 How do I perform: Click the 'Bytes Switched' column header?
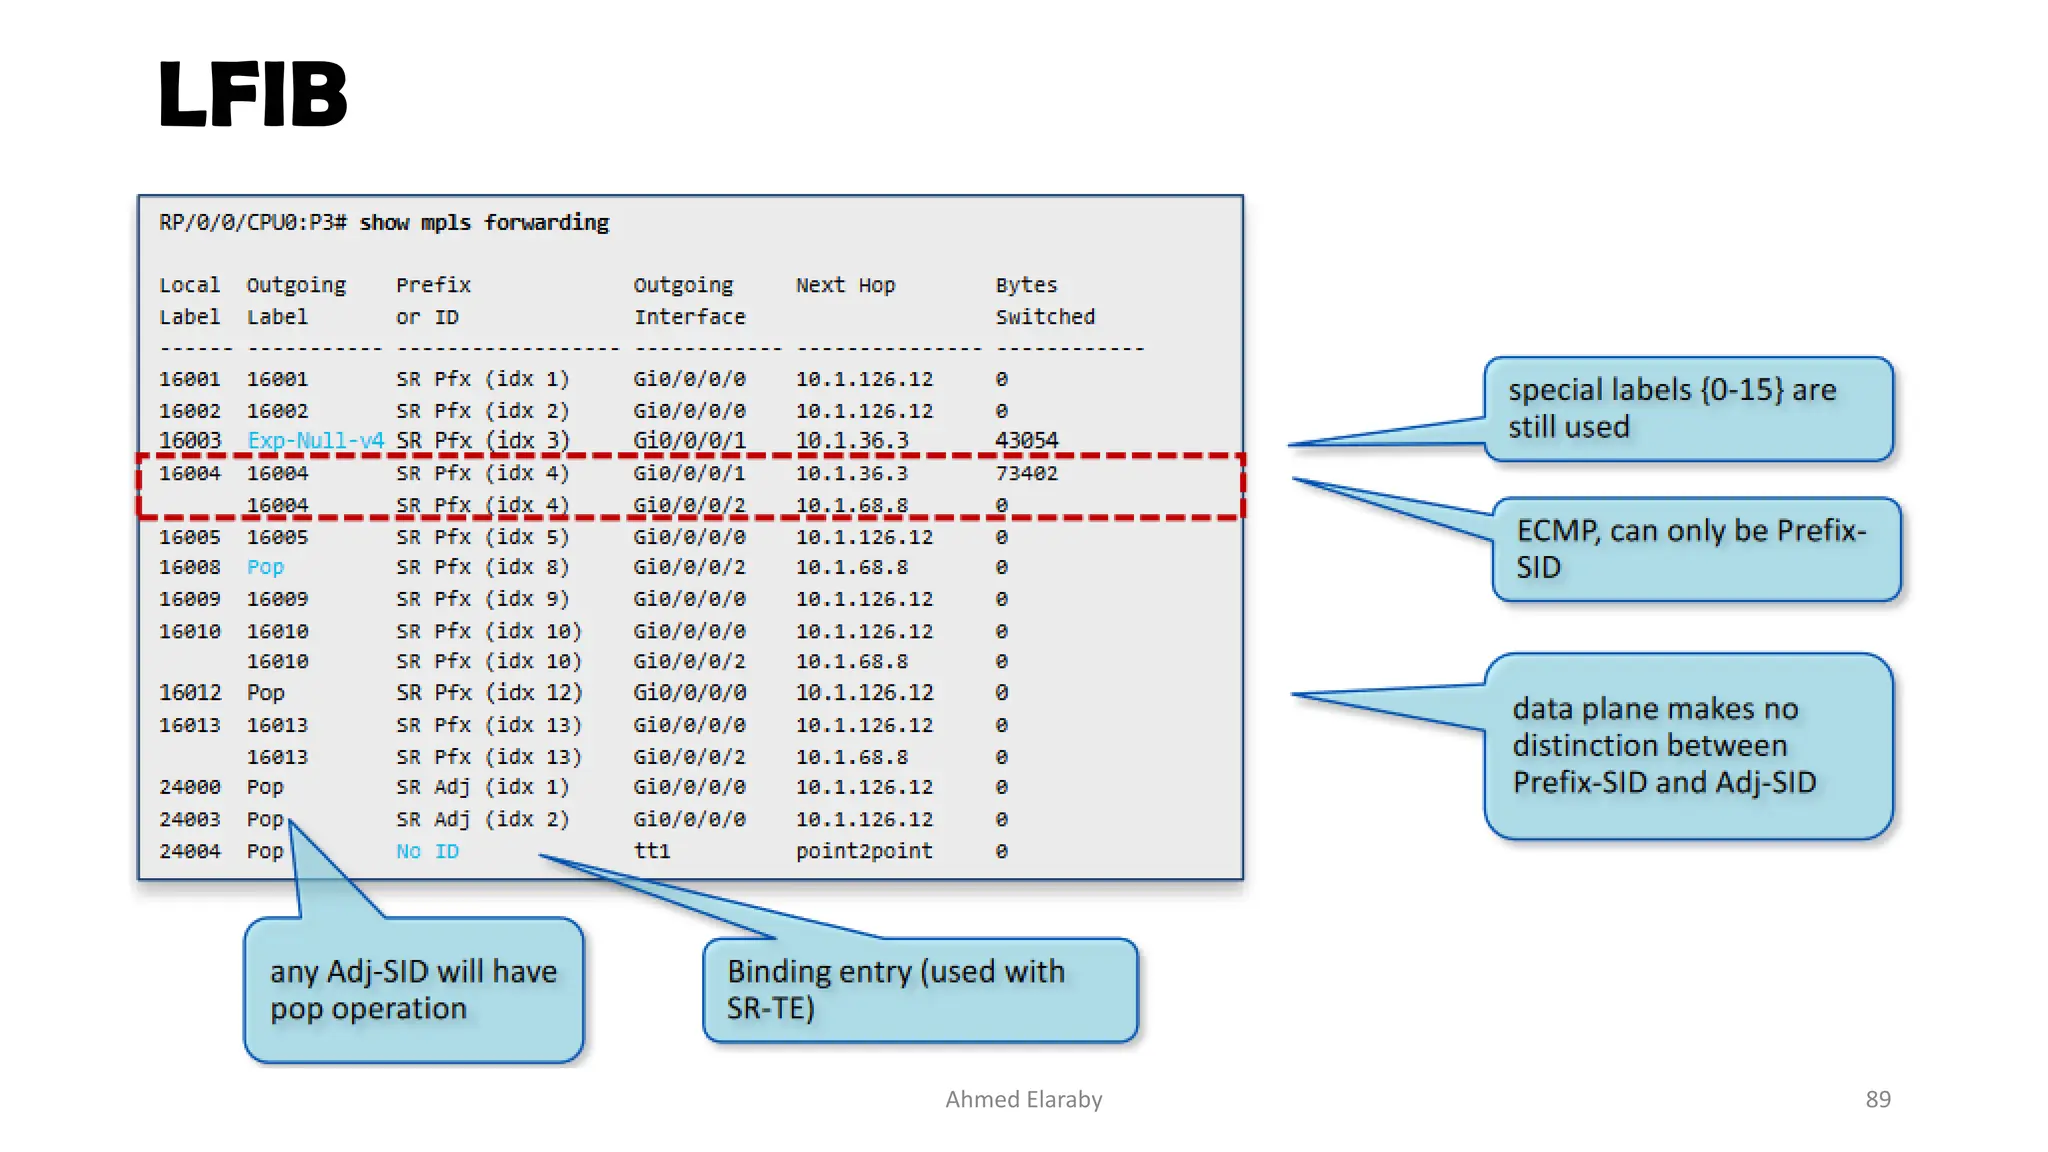[1044, 301]
